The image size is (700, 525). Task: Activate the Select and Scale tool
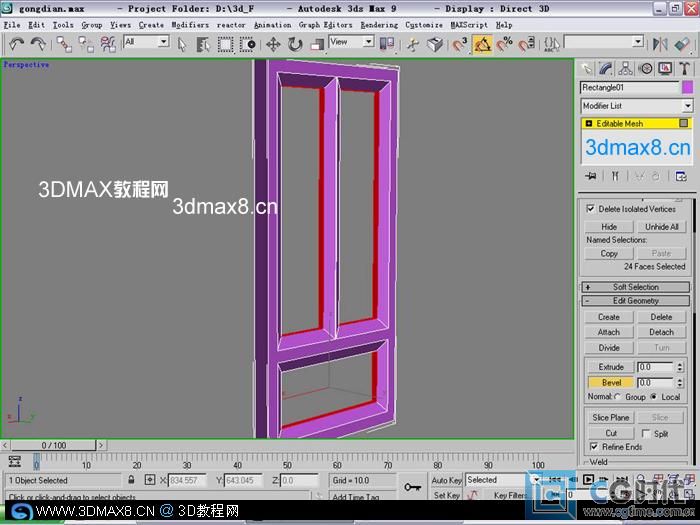(x=317, y=44)
